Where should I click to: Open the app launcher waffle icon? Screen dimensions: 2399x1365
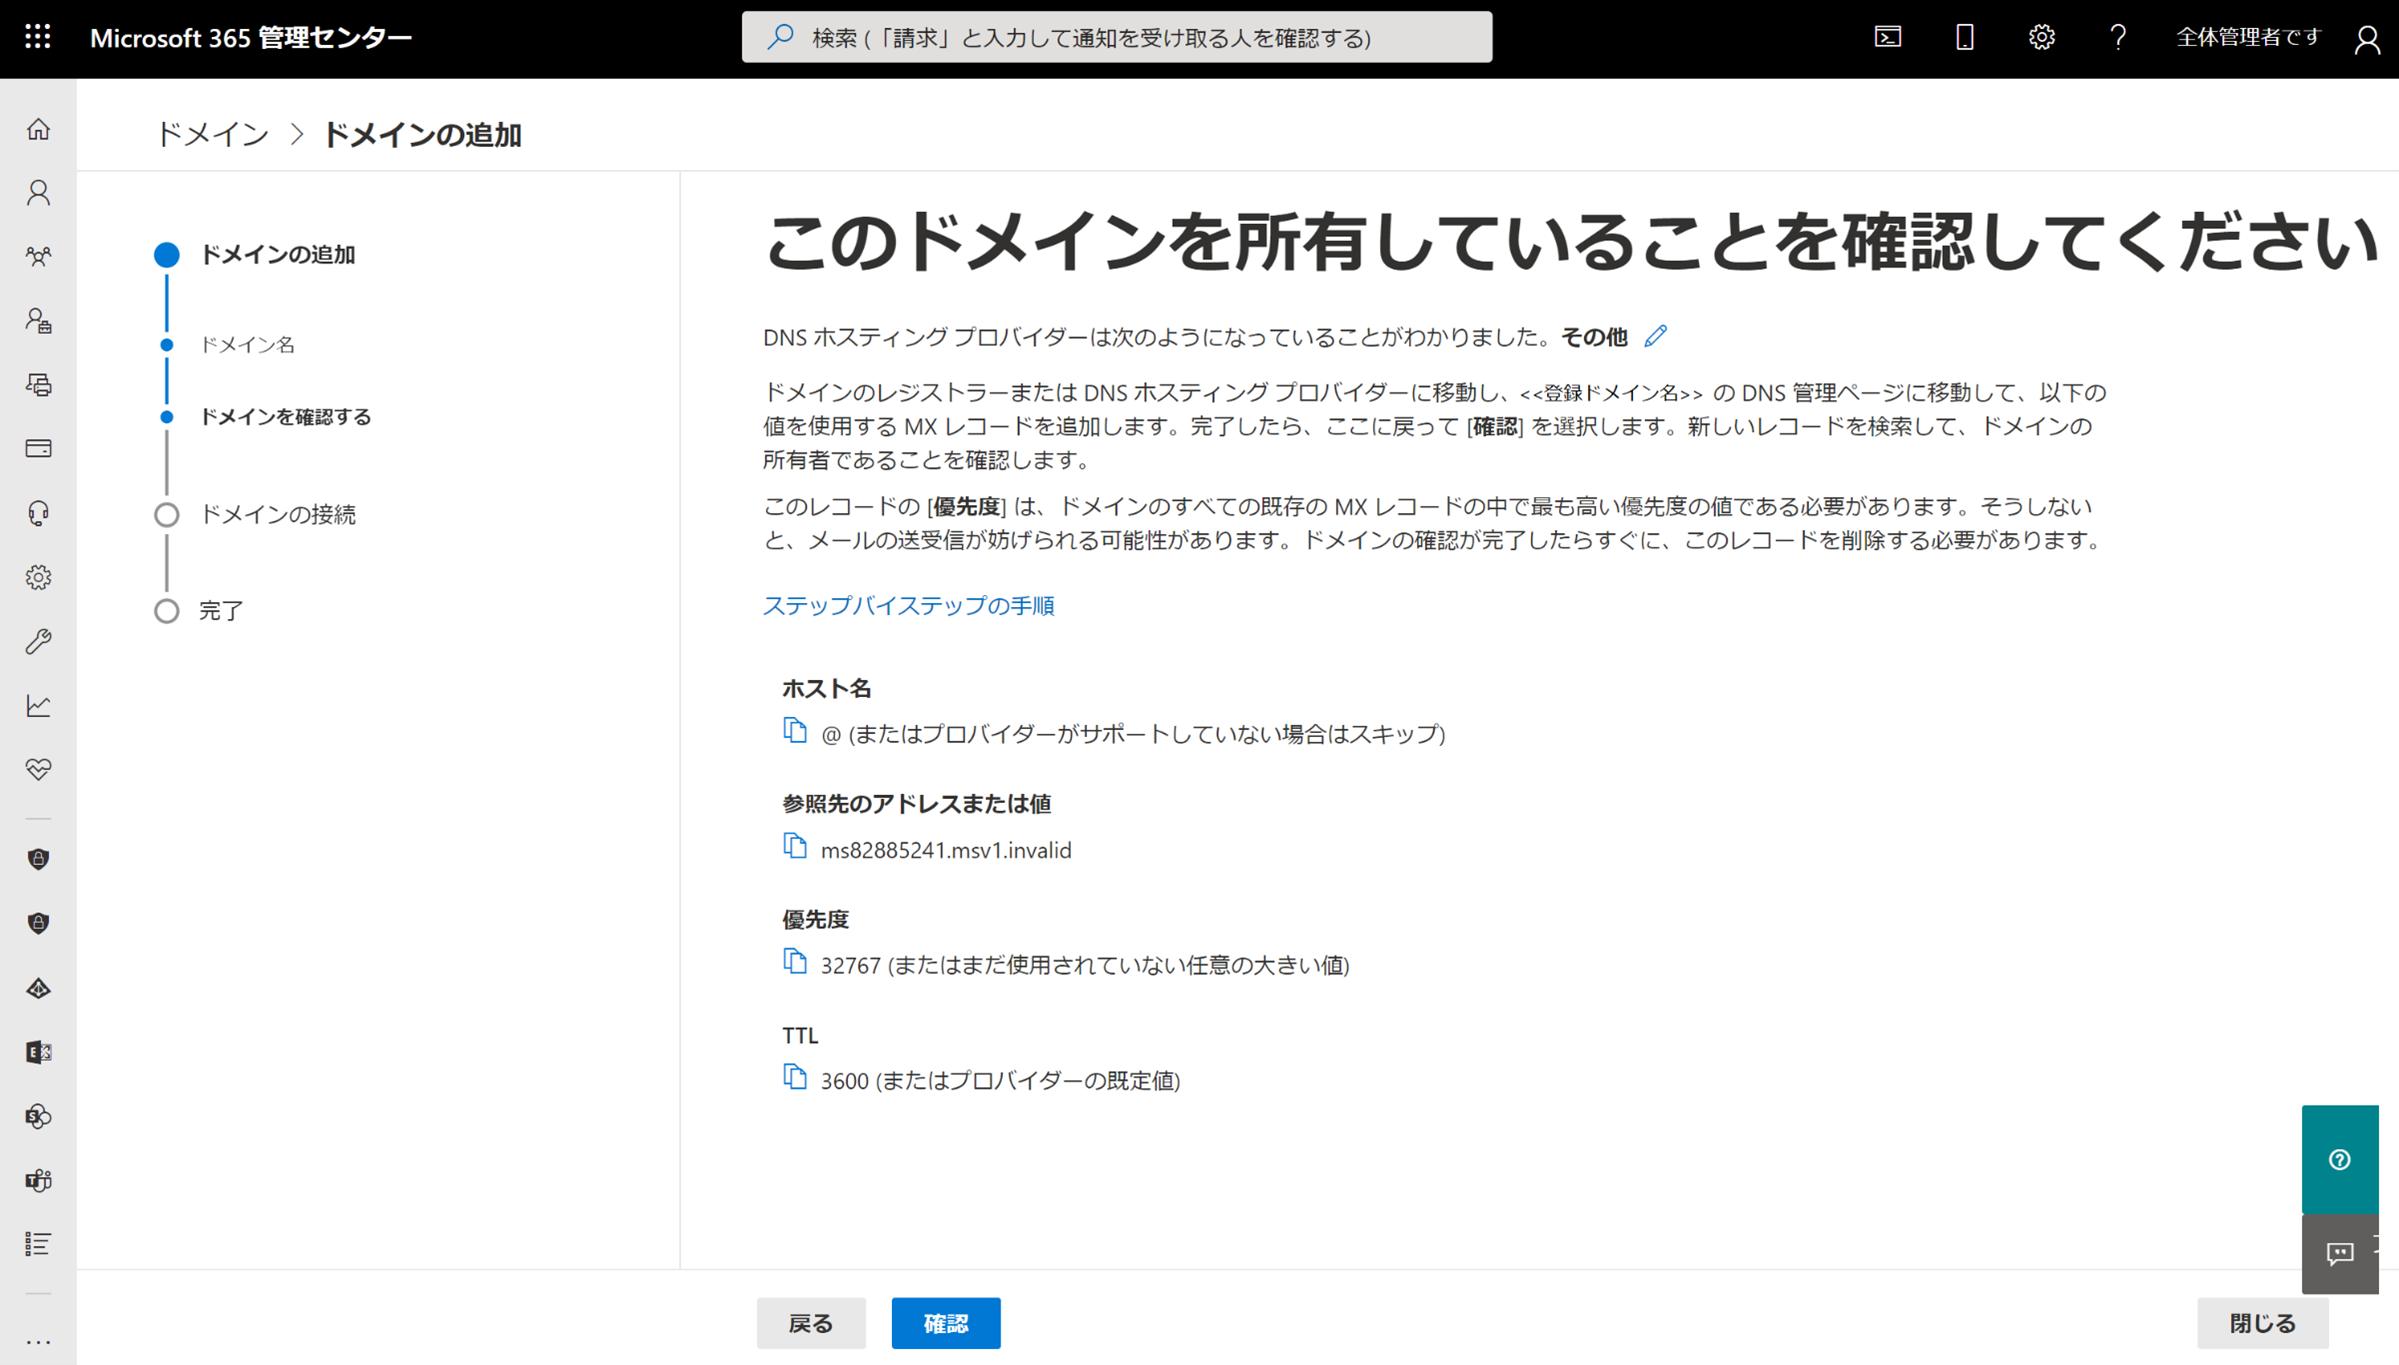click(x=38, y=37)
